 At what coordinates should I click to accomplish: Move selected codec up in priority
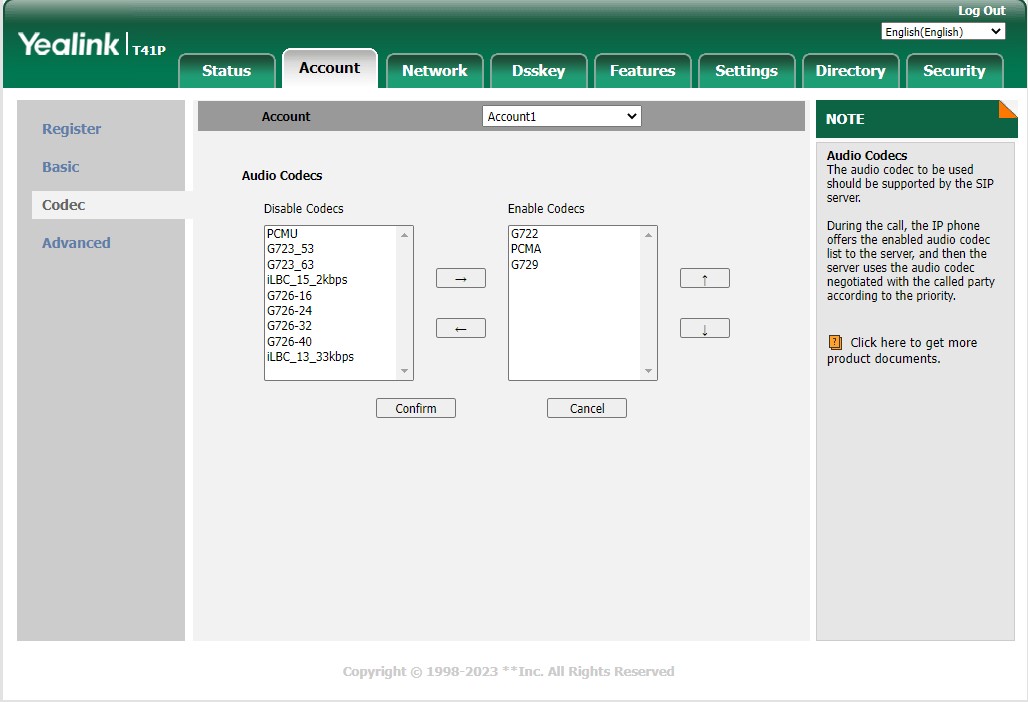pyautogui.click(x=704, y=278)
